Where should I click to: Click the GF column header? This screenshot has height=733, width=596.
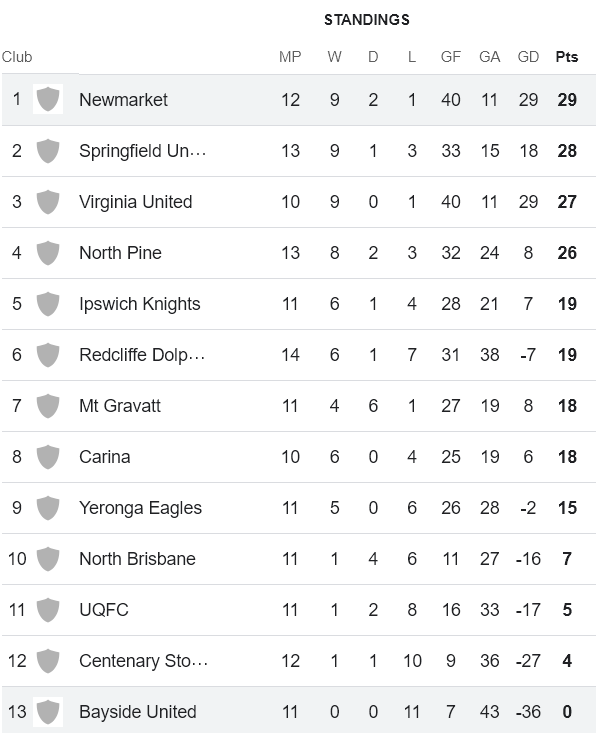tap(451, 57)
